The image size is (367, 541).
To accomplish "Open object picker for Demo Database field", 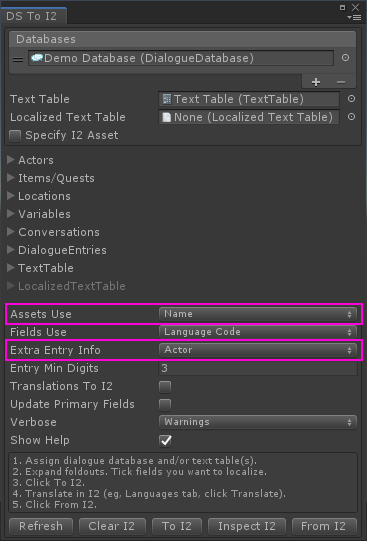I will coord(345,58).
